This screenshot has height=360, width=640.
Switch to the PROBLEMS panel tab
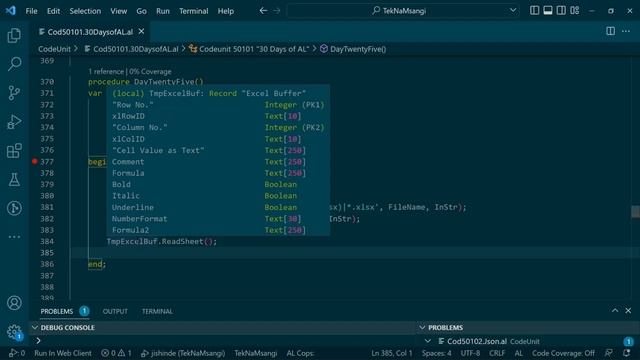pyautogui.click(x=57, y=311)
